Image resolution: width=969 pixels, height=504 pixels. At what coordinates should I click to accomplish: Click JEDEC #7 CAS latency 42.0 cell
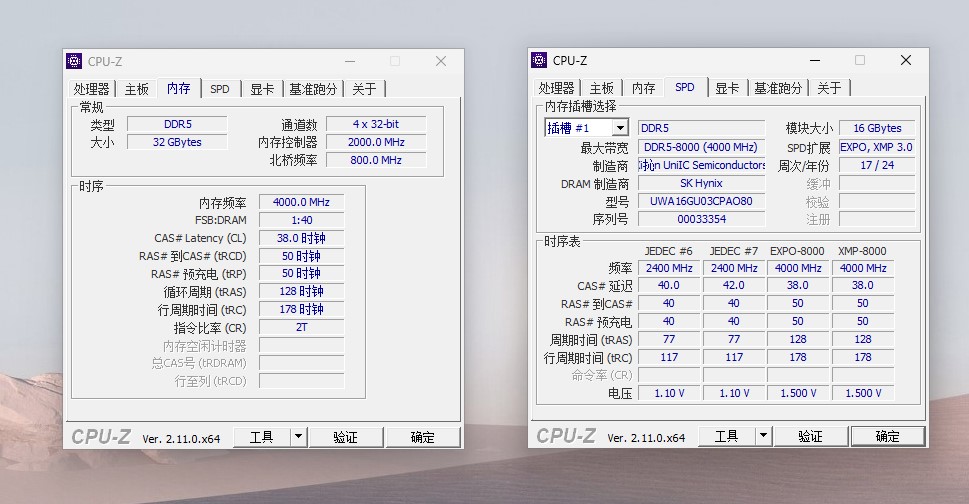click(x=734, y=285)
